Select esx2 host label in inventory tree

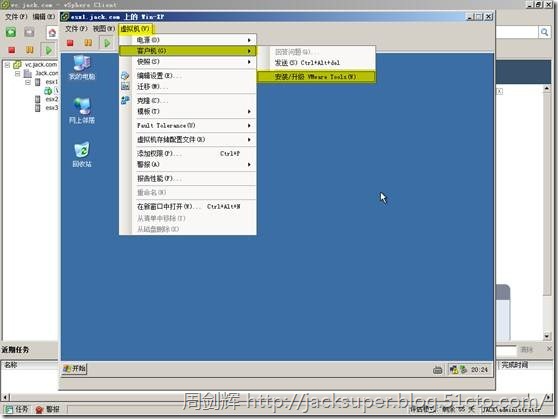(x=52, y=99)
